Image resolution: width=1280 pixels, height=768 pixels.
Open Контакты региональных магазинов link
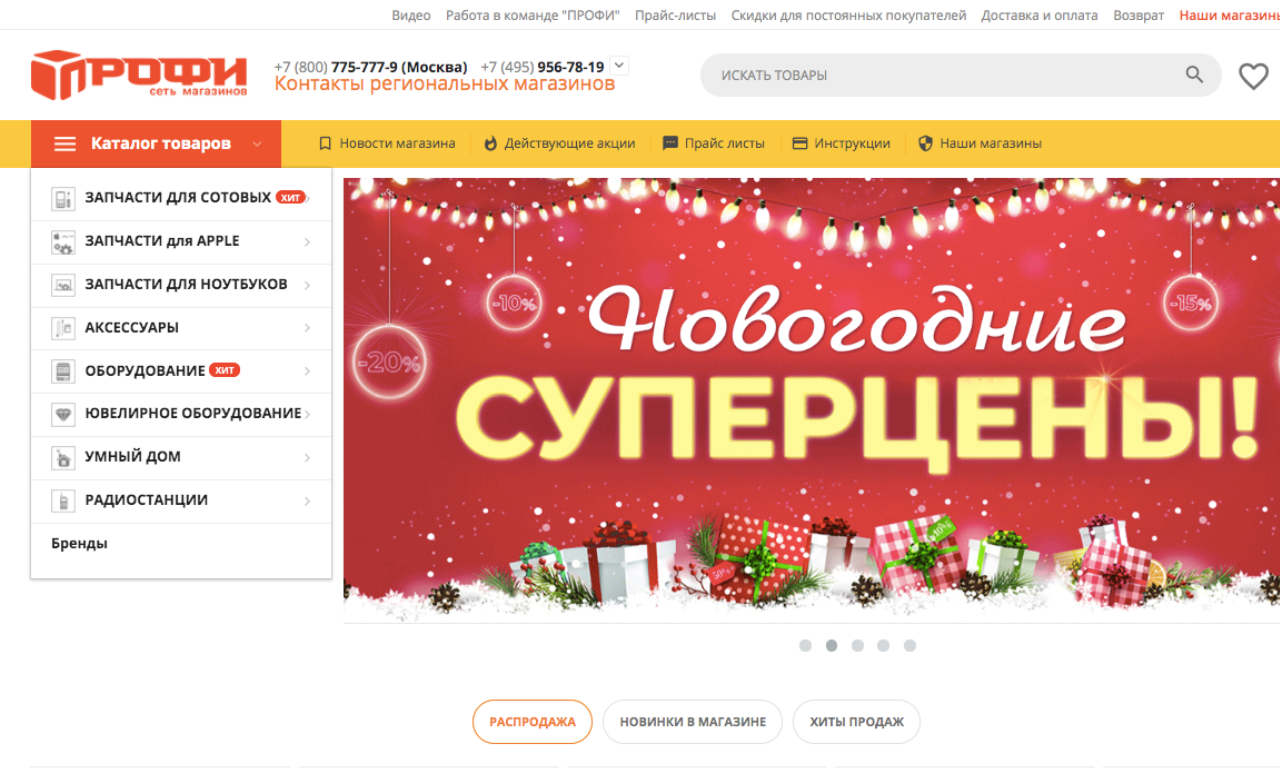click(x=445, y=84)
